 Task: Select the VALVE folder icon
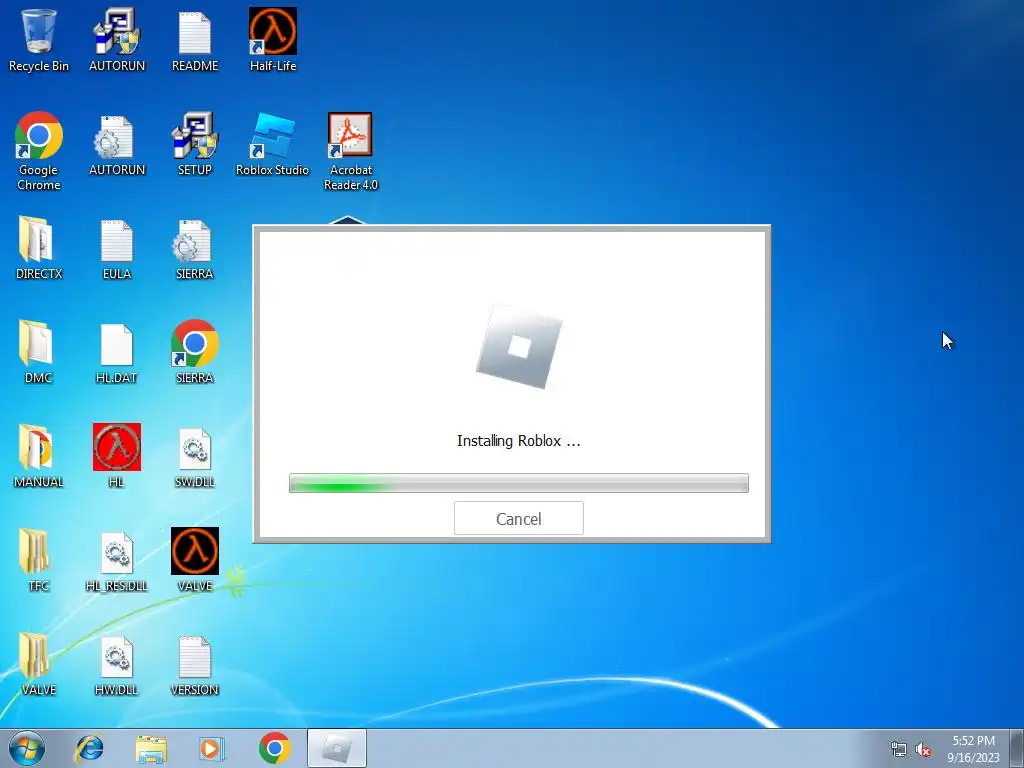[x=39, y=665]
